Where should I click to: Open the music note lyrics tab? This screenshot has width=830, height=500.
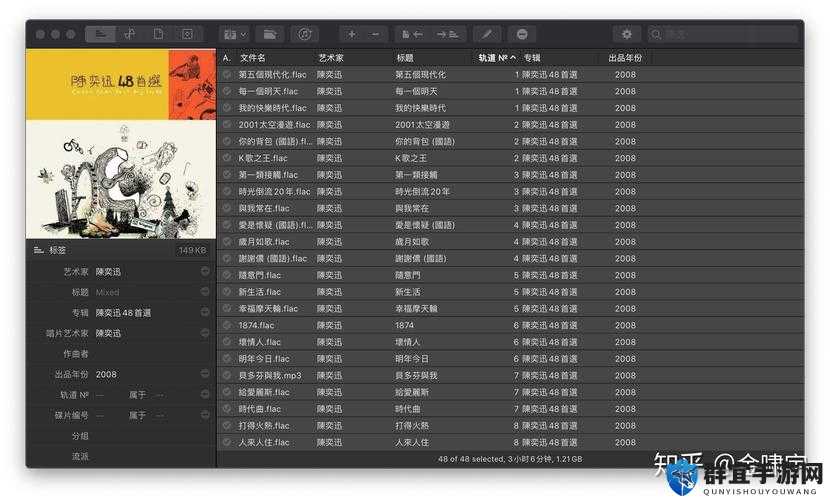click(x=130, y=34)
